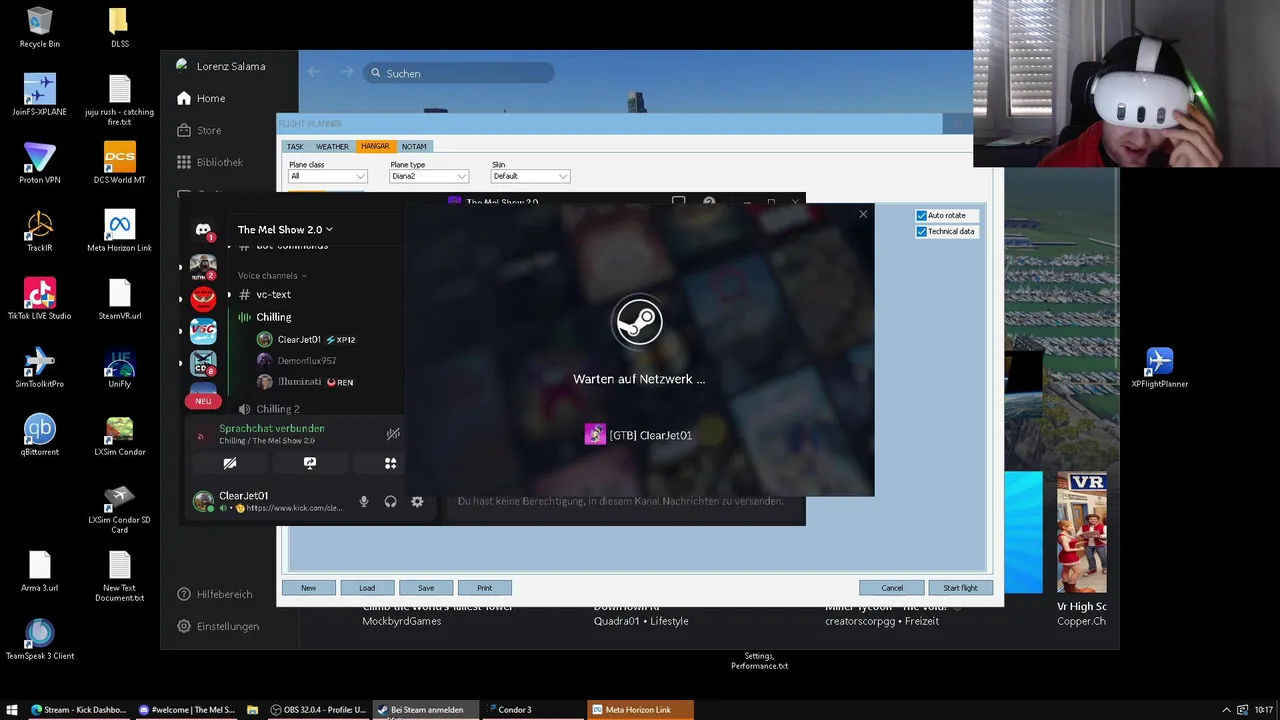Open the vc-text channel

[273, 295]
